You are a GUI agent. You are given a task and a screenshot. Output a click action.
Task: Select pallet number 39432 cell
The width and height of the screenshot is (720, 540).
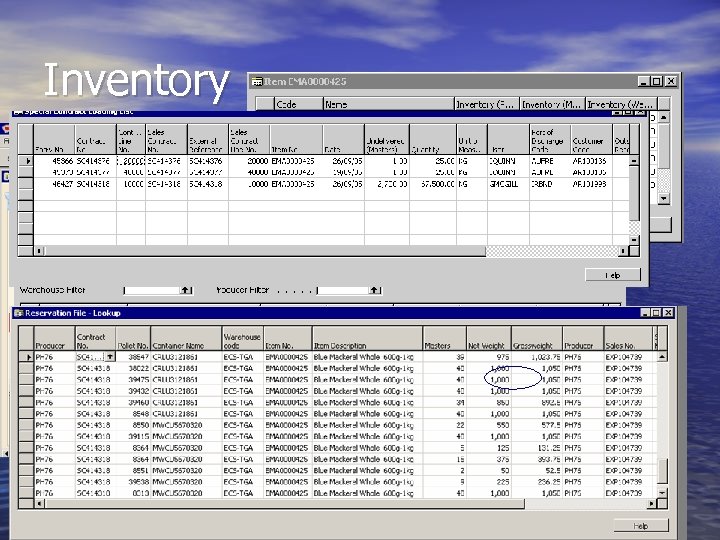click(133, 391)
